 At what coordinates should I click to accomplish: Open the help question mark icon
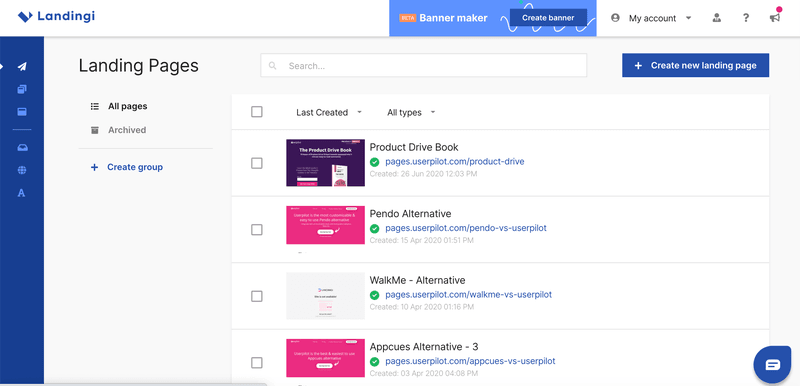coord(746,18)
